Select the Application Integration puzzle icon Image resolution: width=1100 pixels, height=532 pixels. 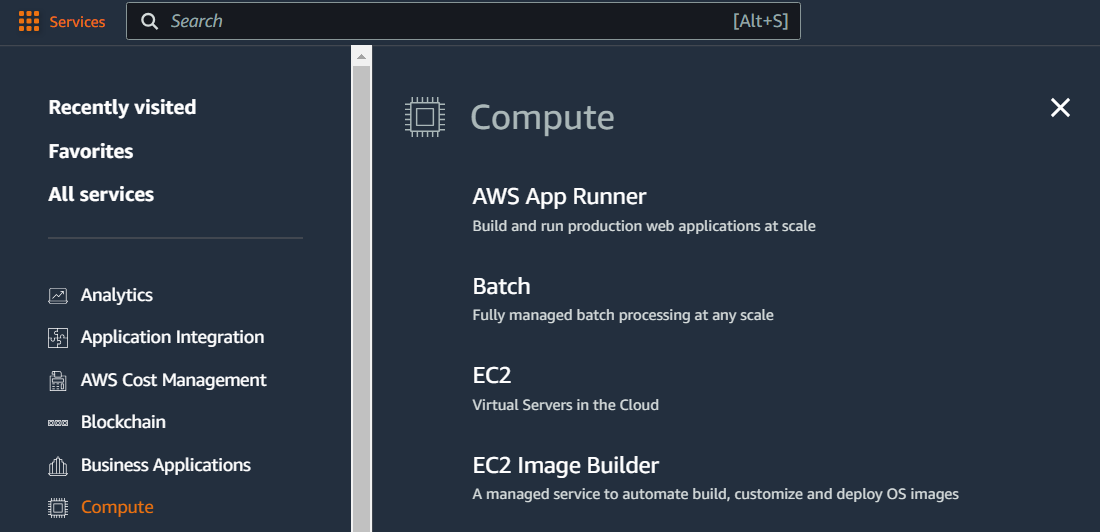[58, 338]
